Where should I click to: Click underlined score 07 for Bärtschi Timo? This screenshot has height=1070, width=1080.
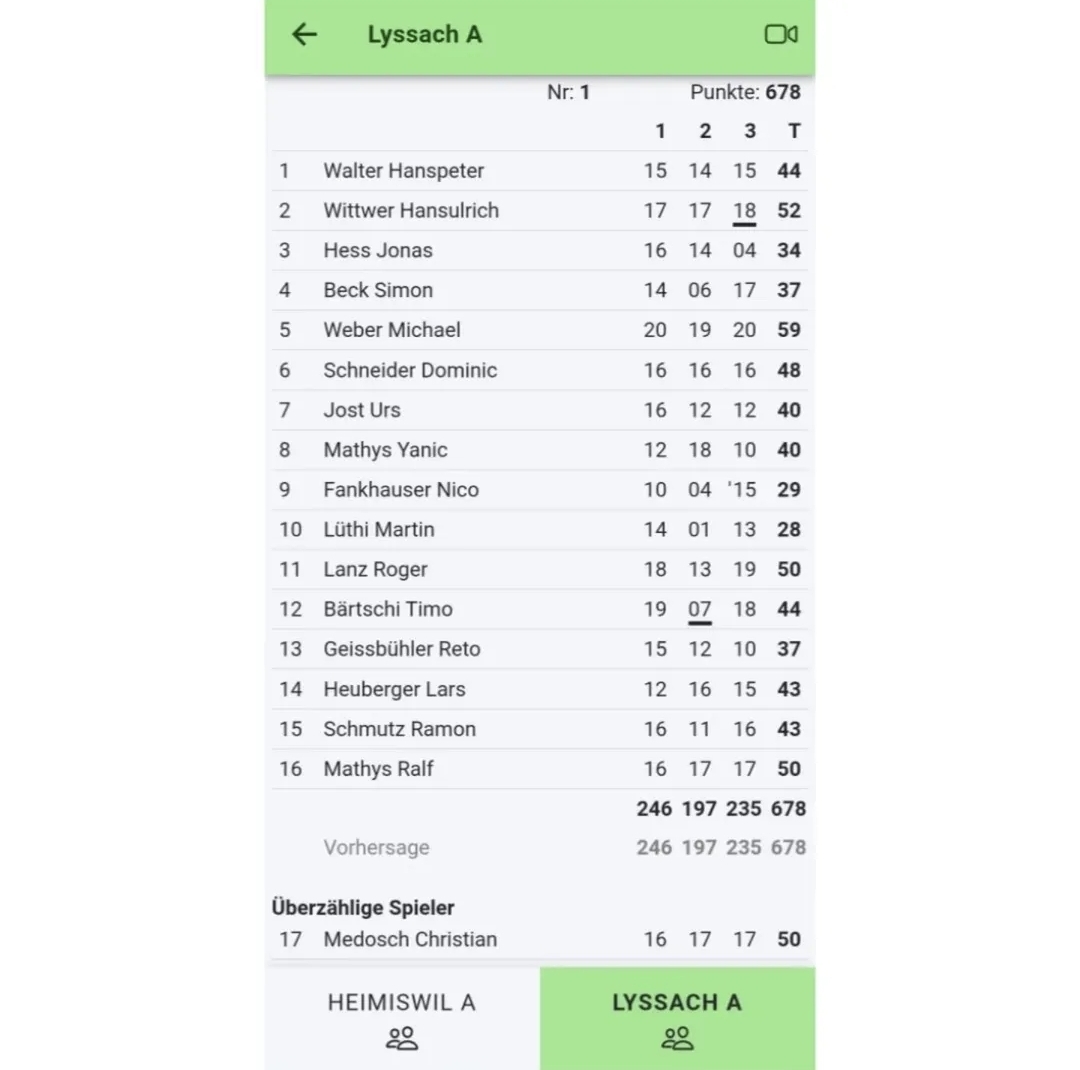click(700, 609)
